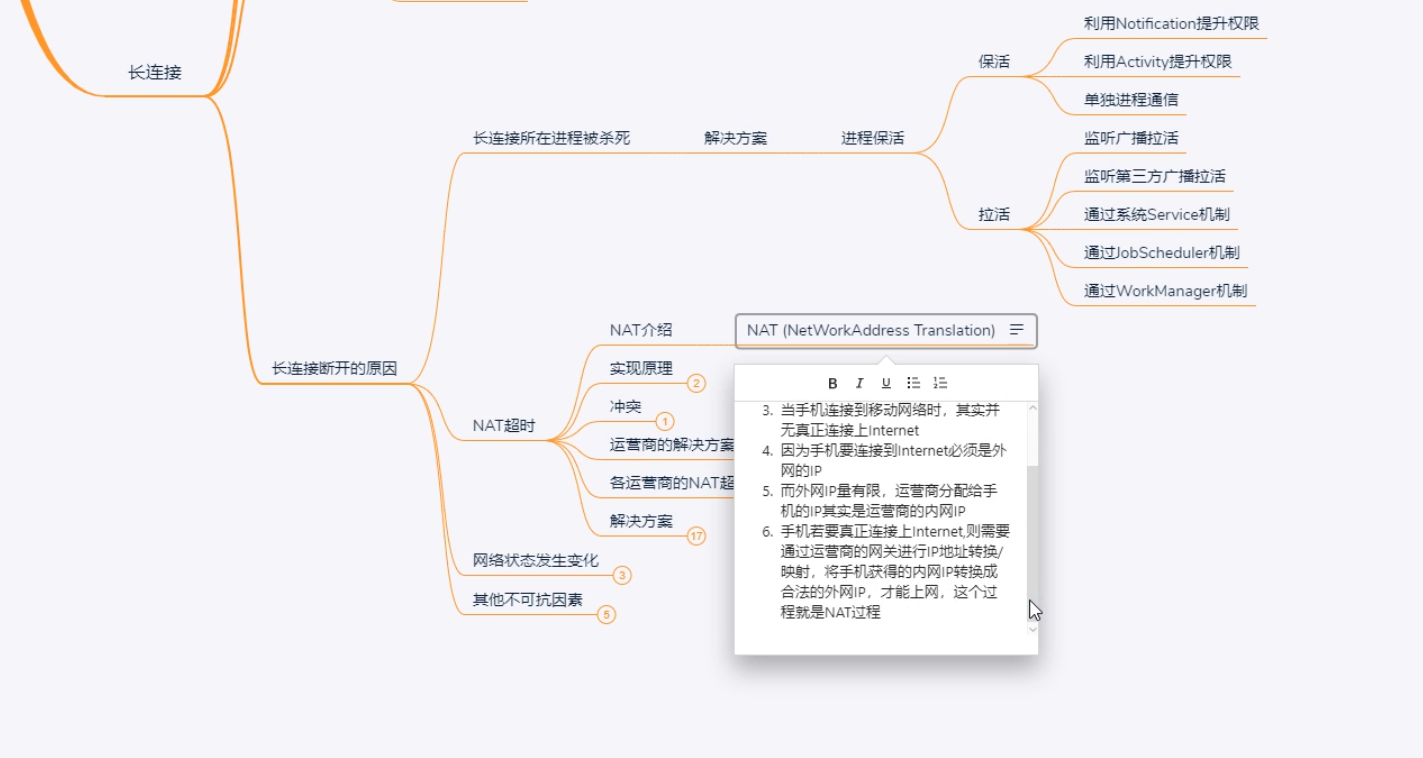Expand the collapsed child of 冲突 node
This screenshot has height=758, width=1423.
tap(664, 422)
